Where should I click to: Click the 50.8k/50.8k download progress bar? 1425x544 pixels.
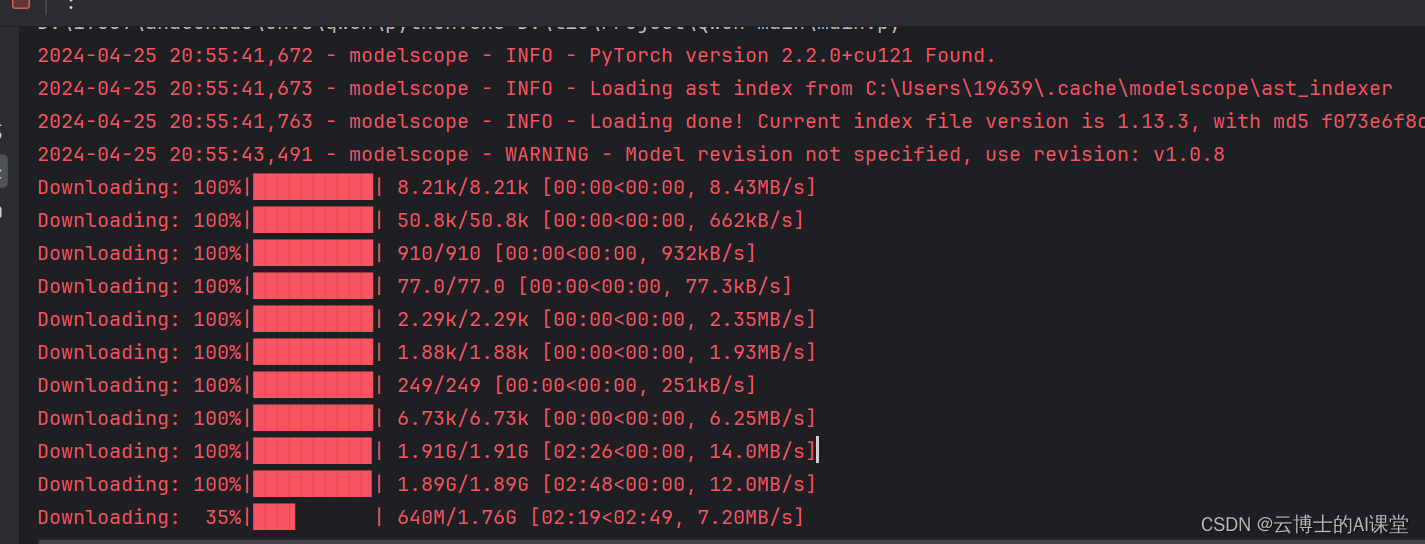pos(313,220)
